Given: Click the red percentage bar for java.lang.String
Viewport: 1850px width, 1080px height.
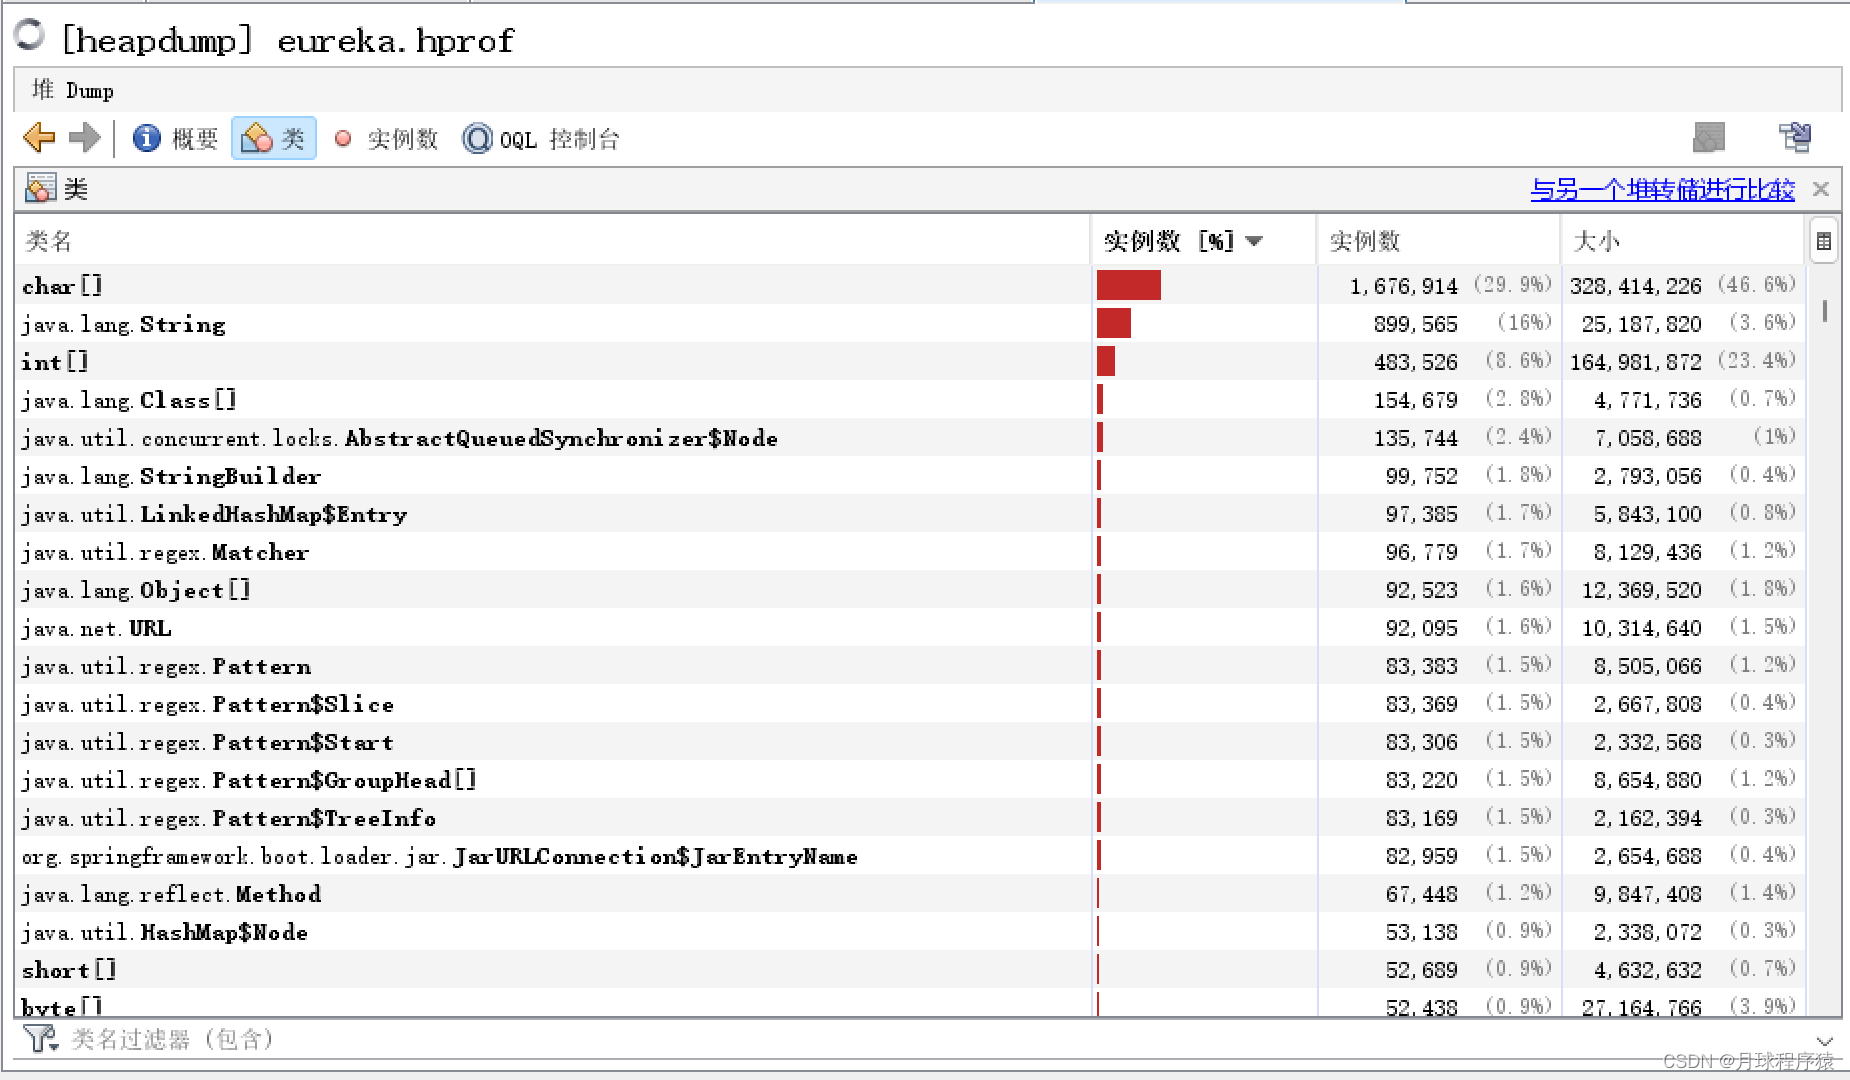Looking at the screenshot, I should (x=1114, y=323).
